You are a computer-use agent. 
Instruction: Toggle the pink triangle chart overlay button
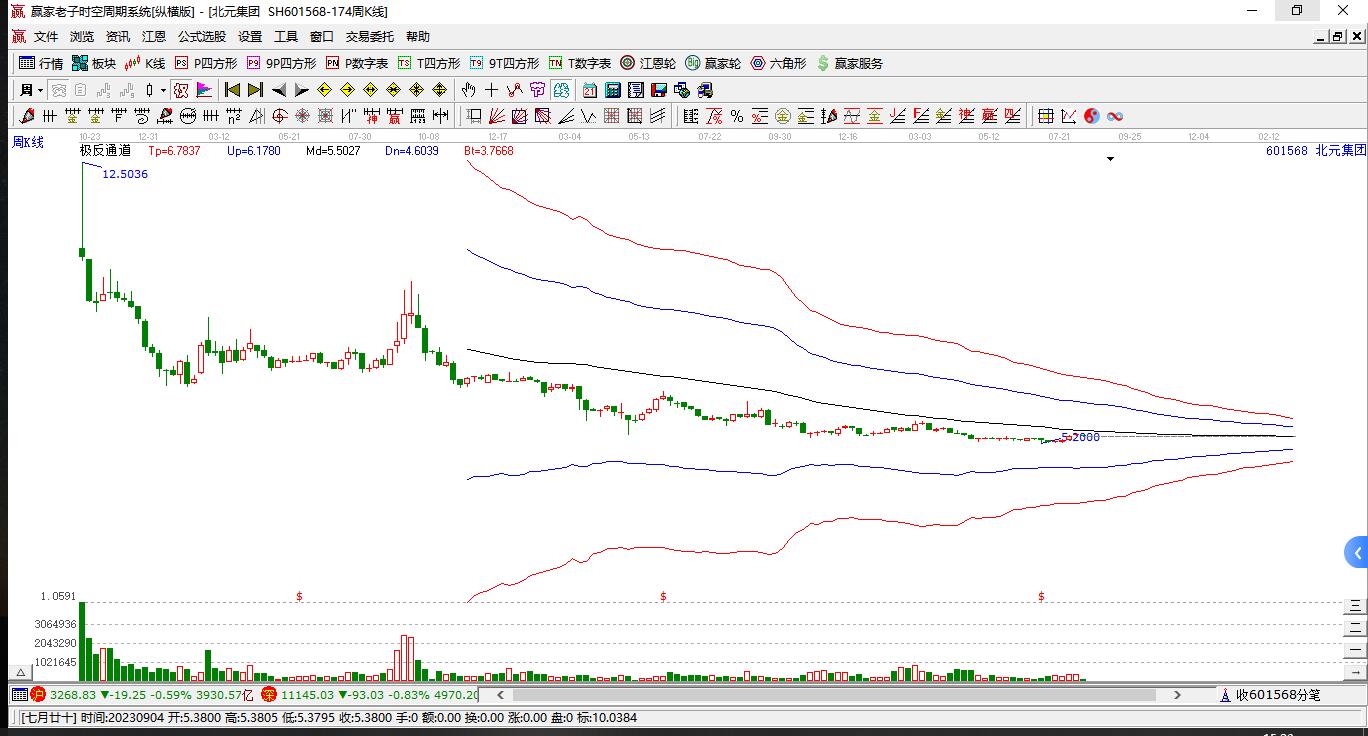(x=204, y=90)
